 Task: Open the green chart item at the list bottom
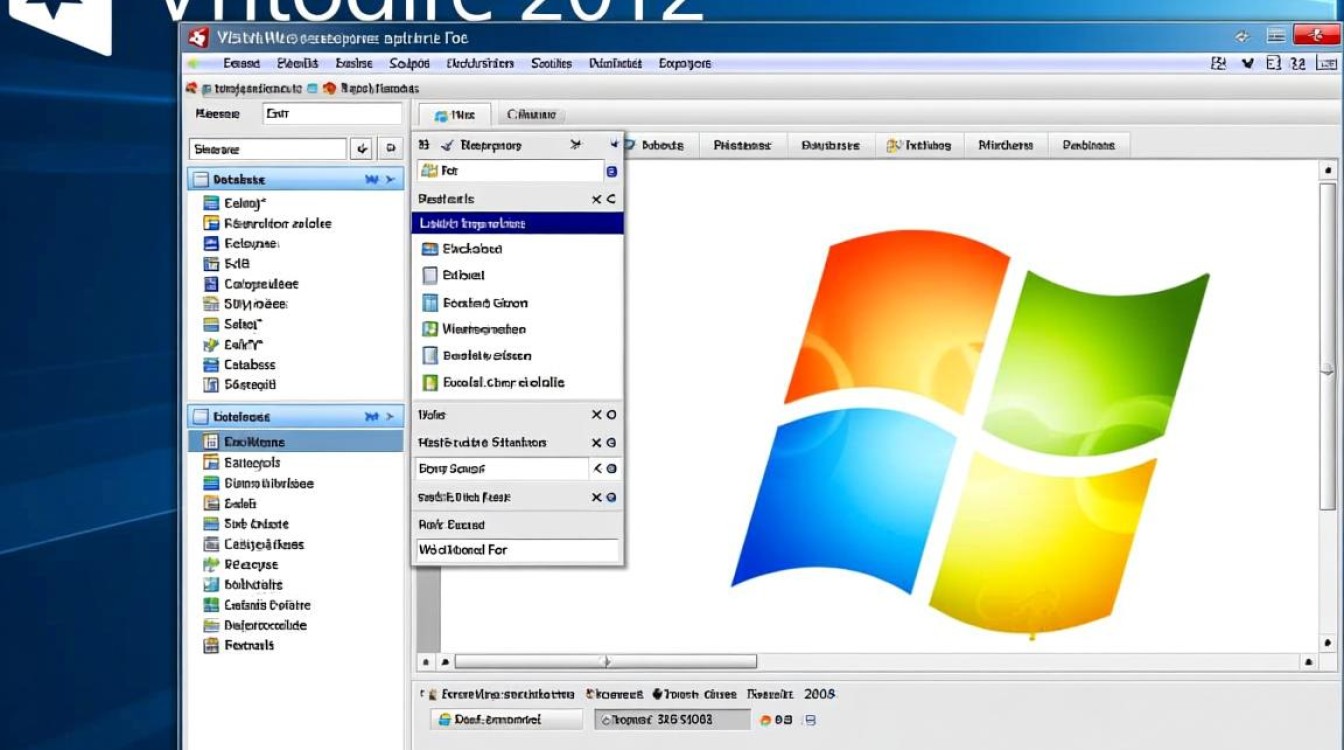click(x=500, y=382)
